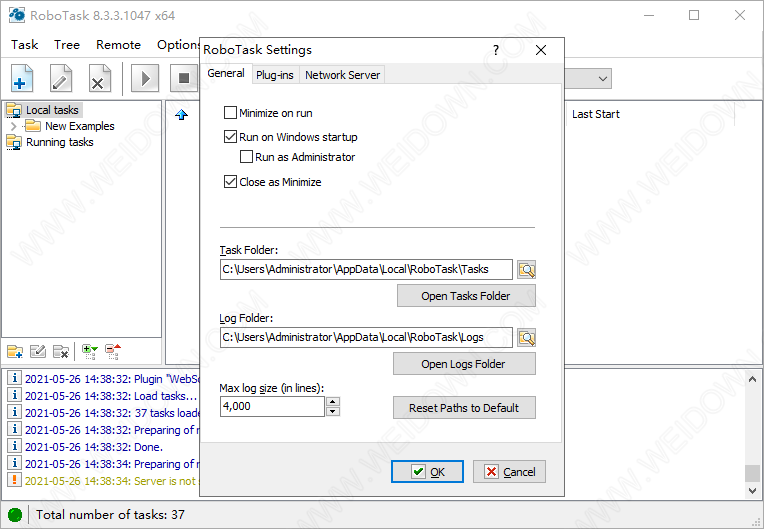
Task: Open the dropdown in the main toolbar
Action: [603, 78]
